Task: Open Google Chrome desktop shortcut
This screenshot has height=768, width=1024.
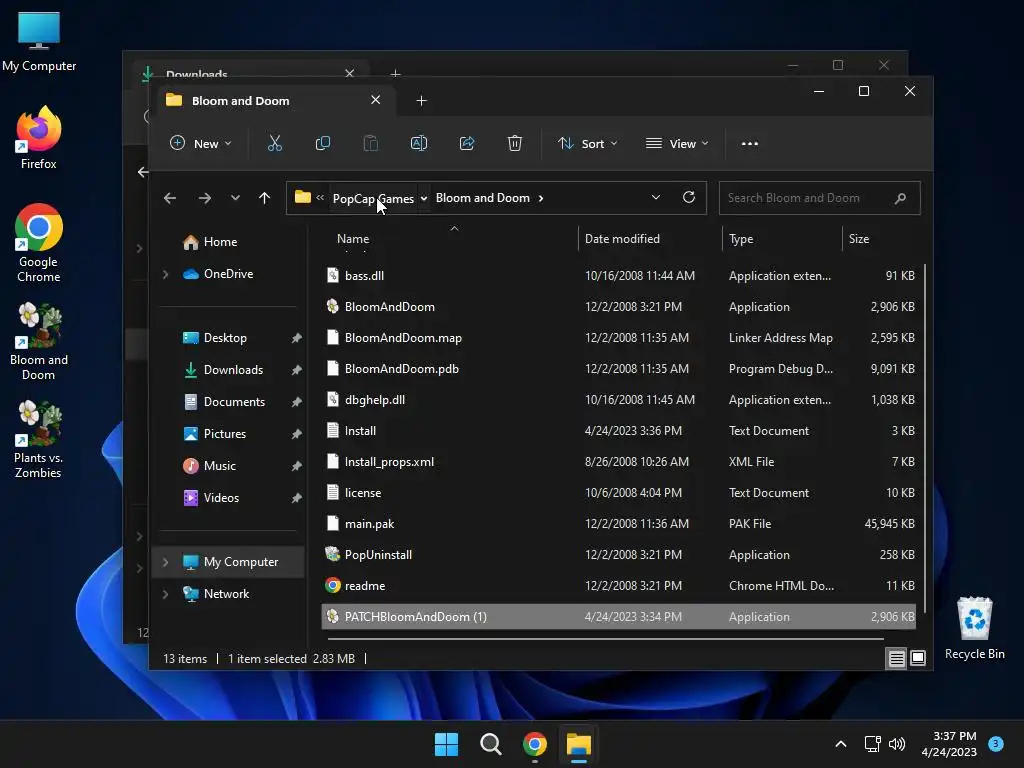Action: point(39,243)
